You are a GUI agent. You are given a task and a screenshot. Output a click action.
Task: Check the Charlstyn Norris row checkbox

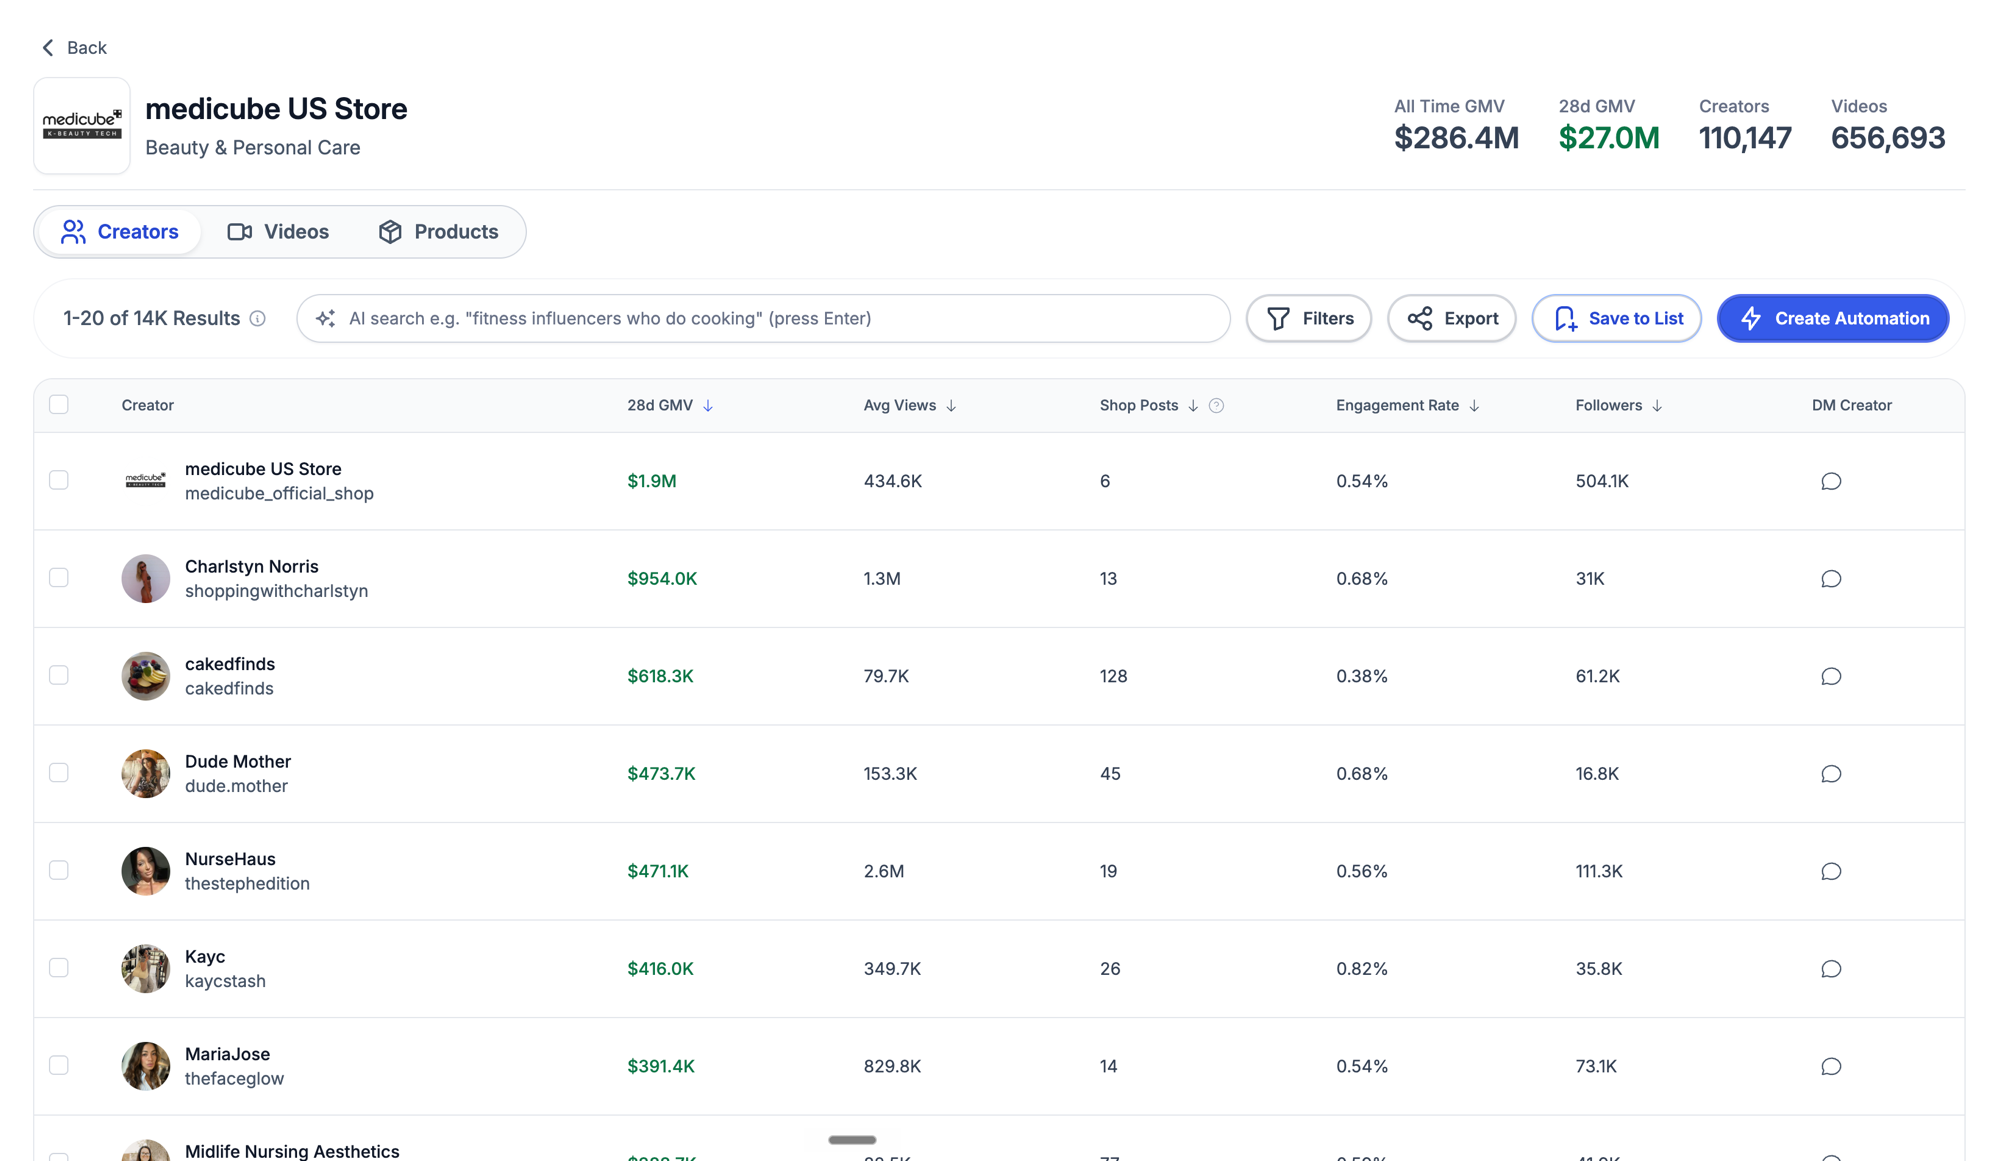[x=59, y=578]
